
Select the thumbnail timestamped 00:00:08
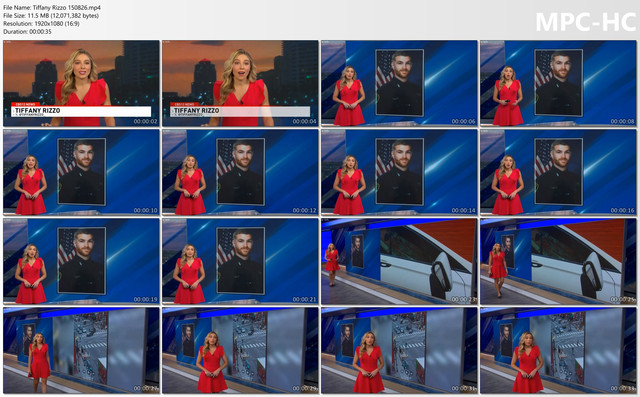tap(558, 83)
